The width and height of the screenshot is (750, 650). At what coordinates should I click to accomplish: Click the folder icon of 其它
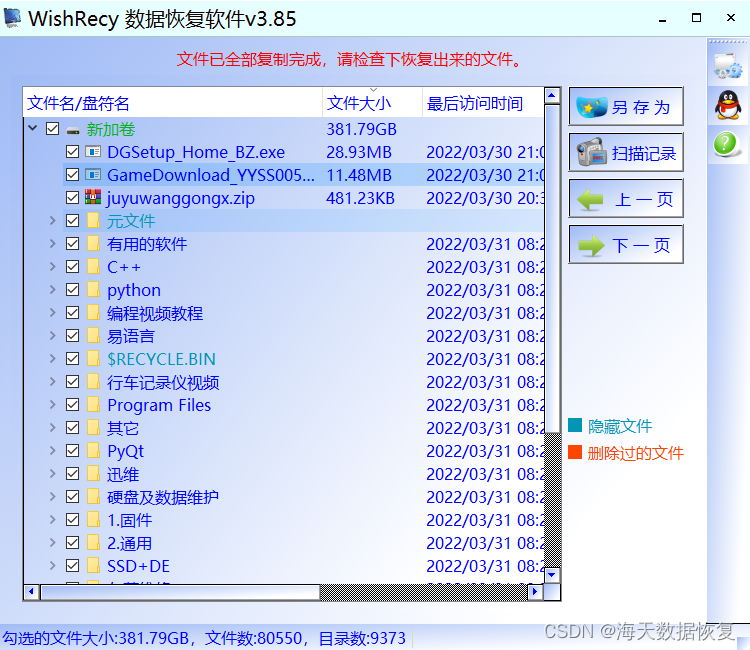[x=93, y=428]
